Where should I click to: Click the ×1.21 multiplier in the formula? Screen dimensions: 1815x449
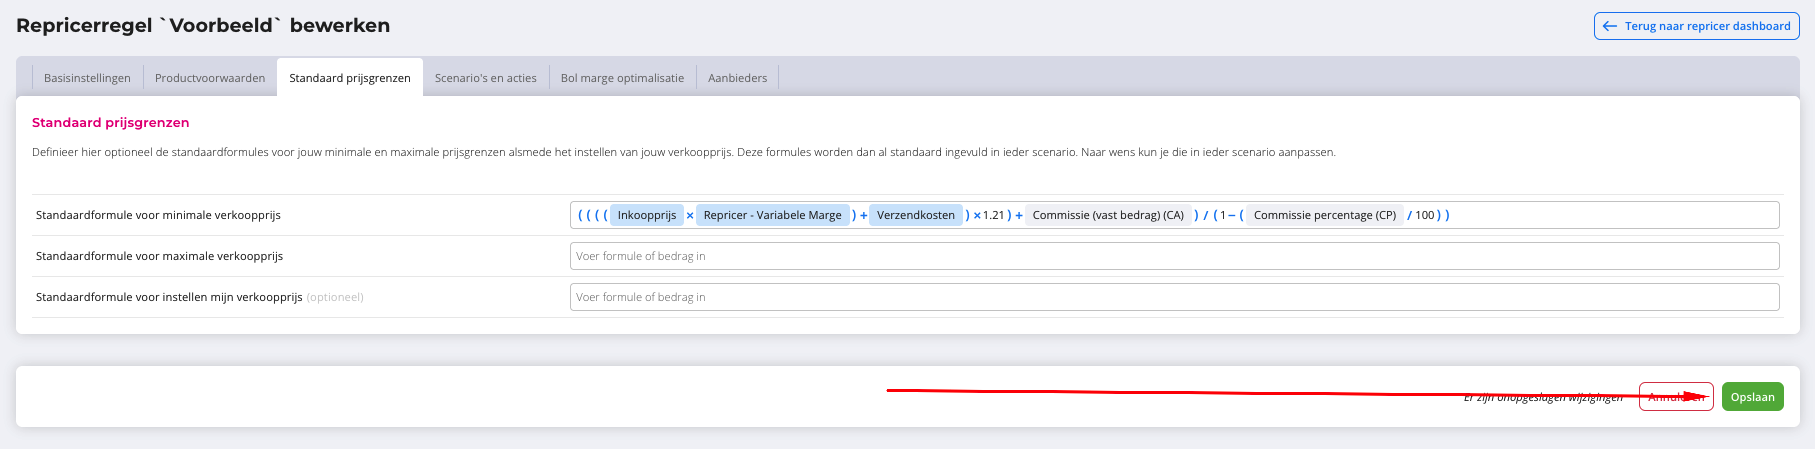(x=989, y=215)
